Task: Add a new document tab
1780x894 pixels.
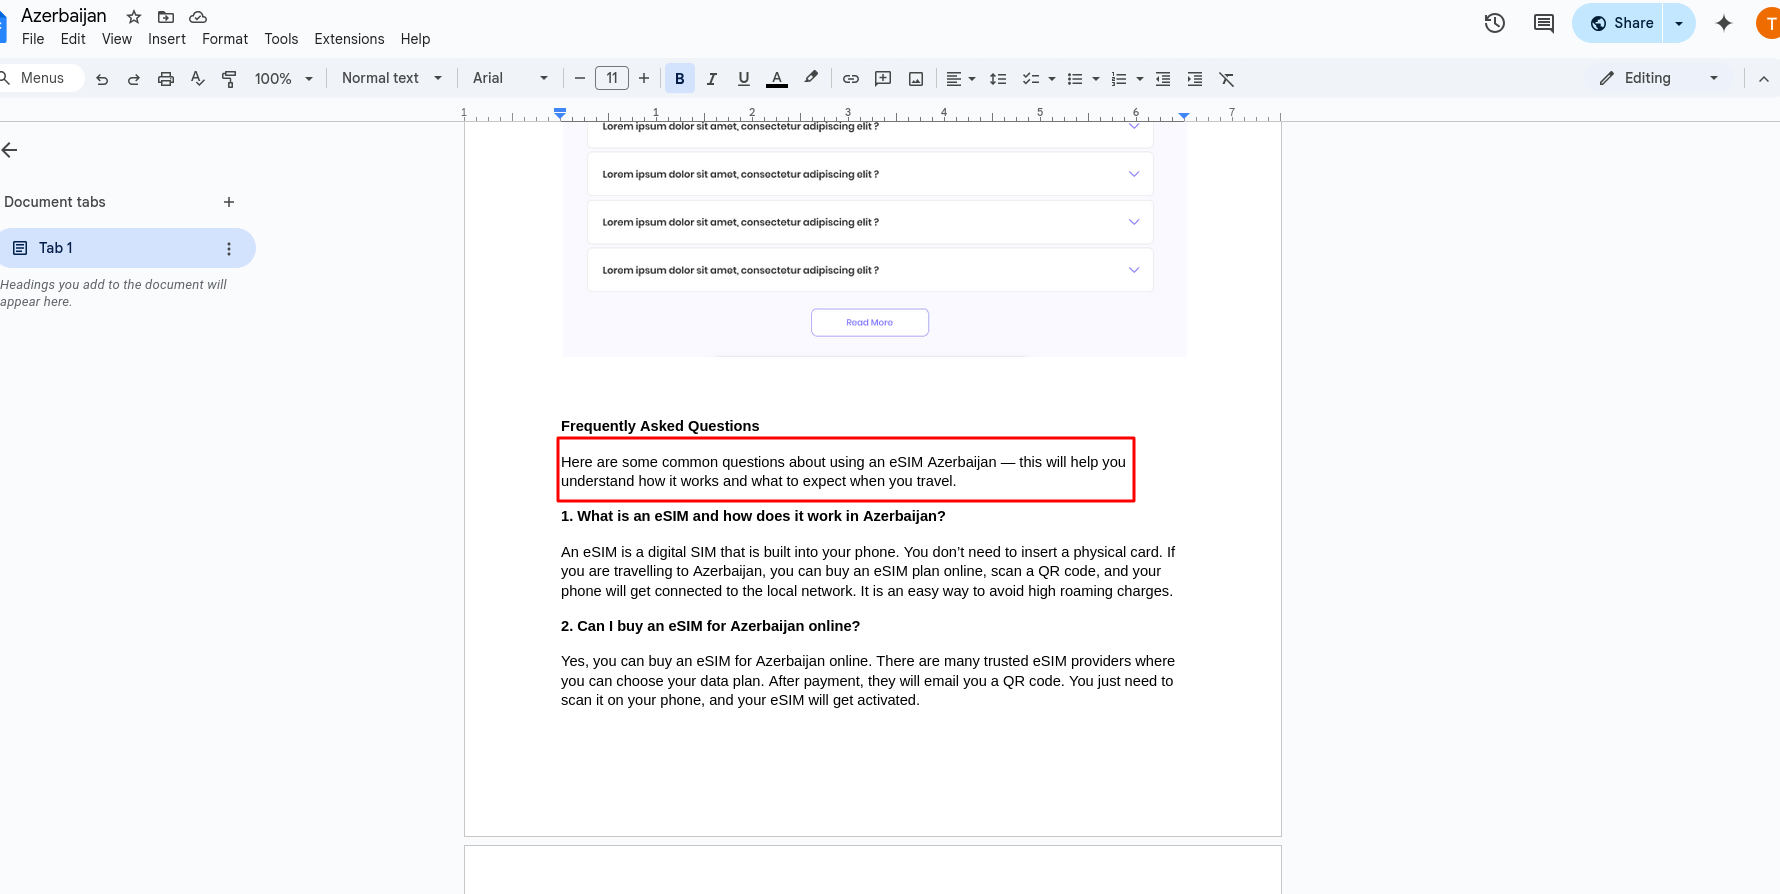Action: 229,202
